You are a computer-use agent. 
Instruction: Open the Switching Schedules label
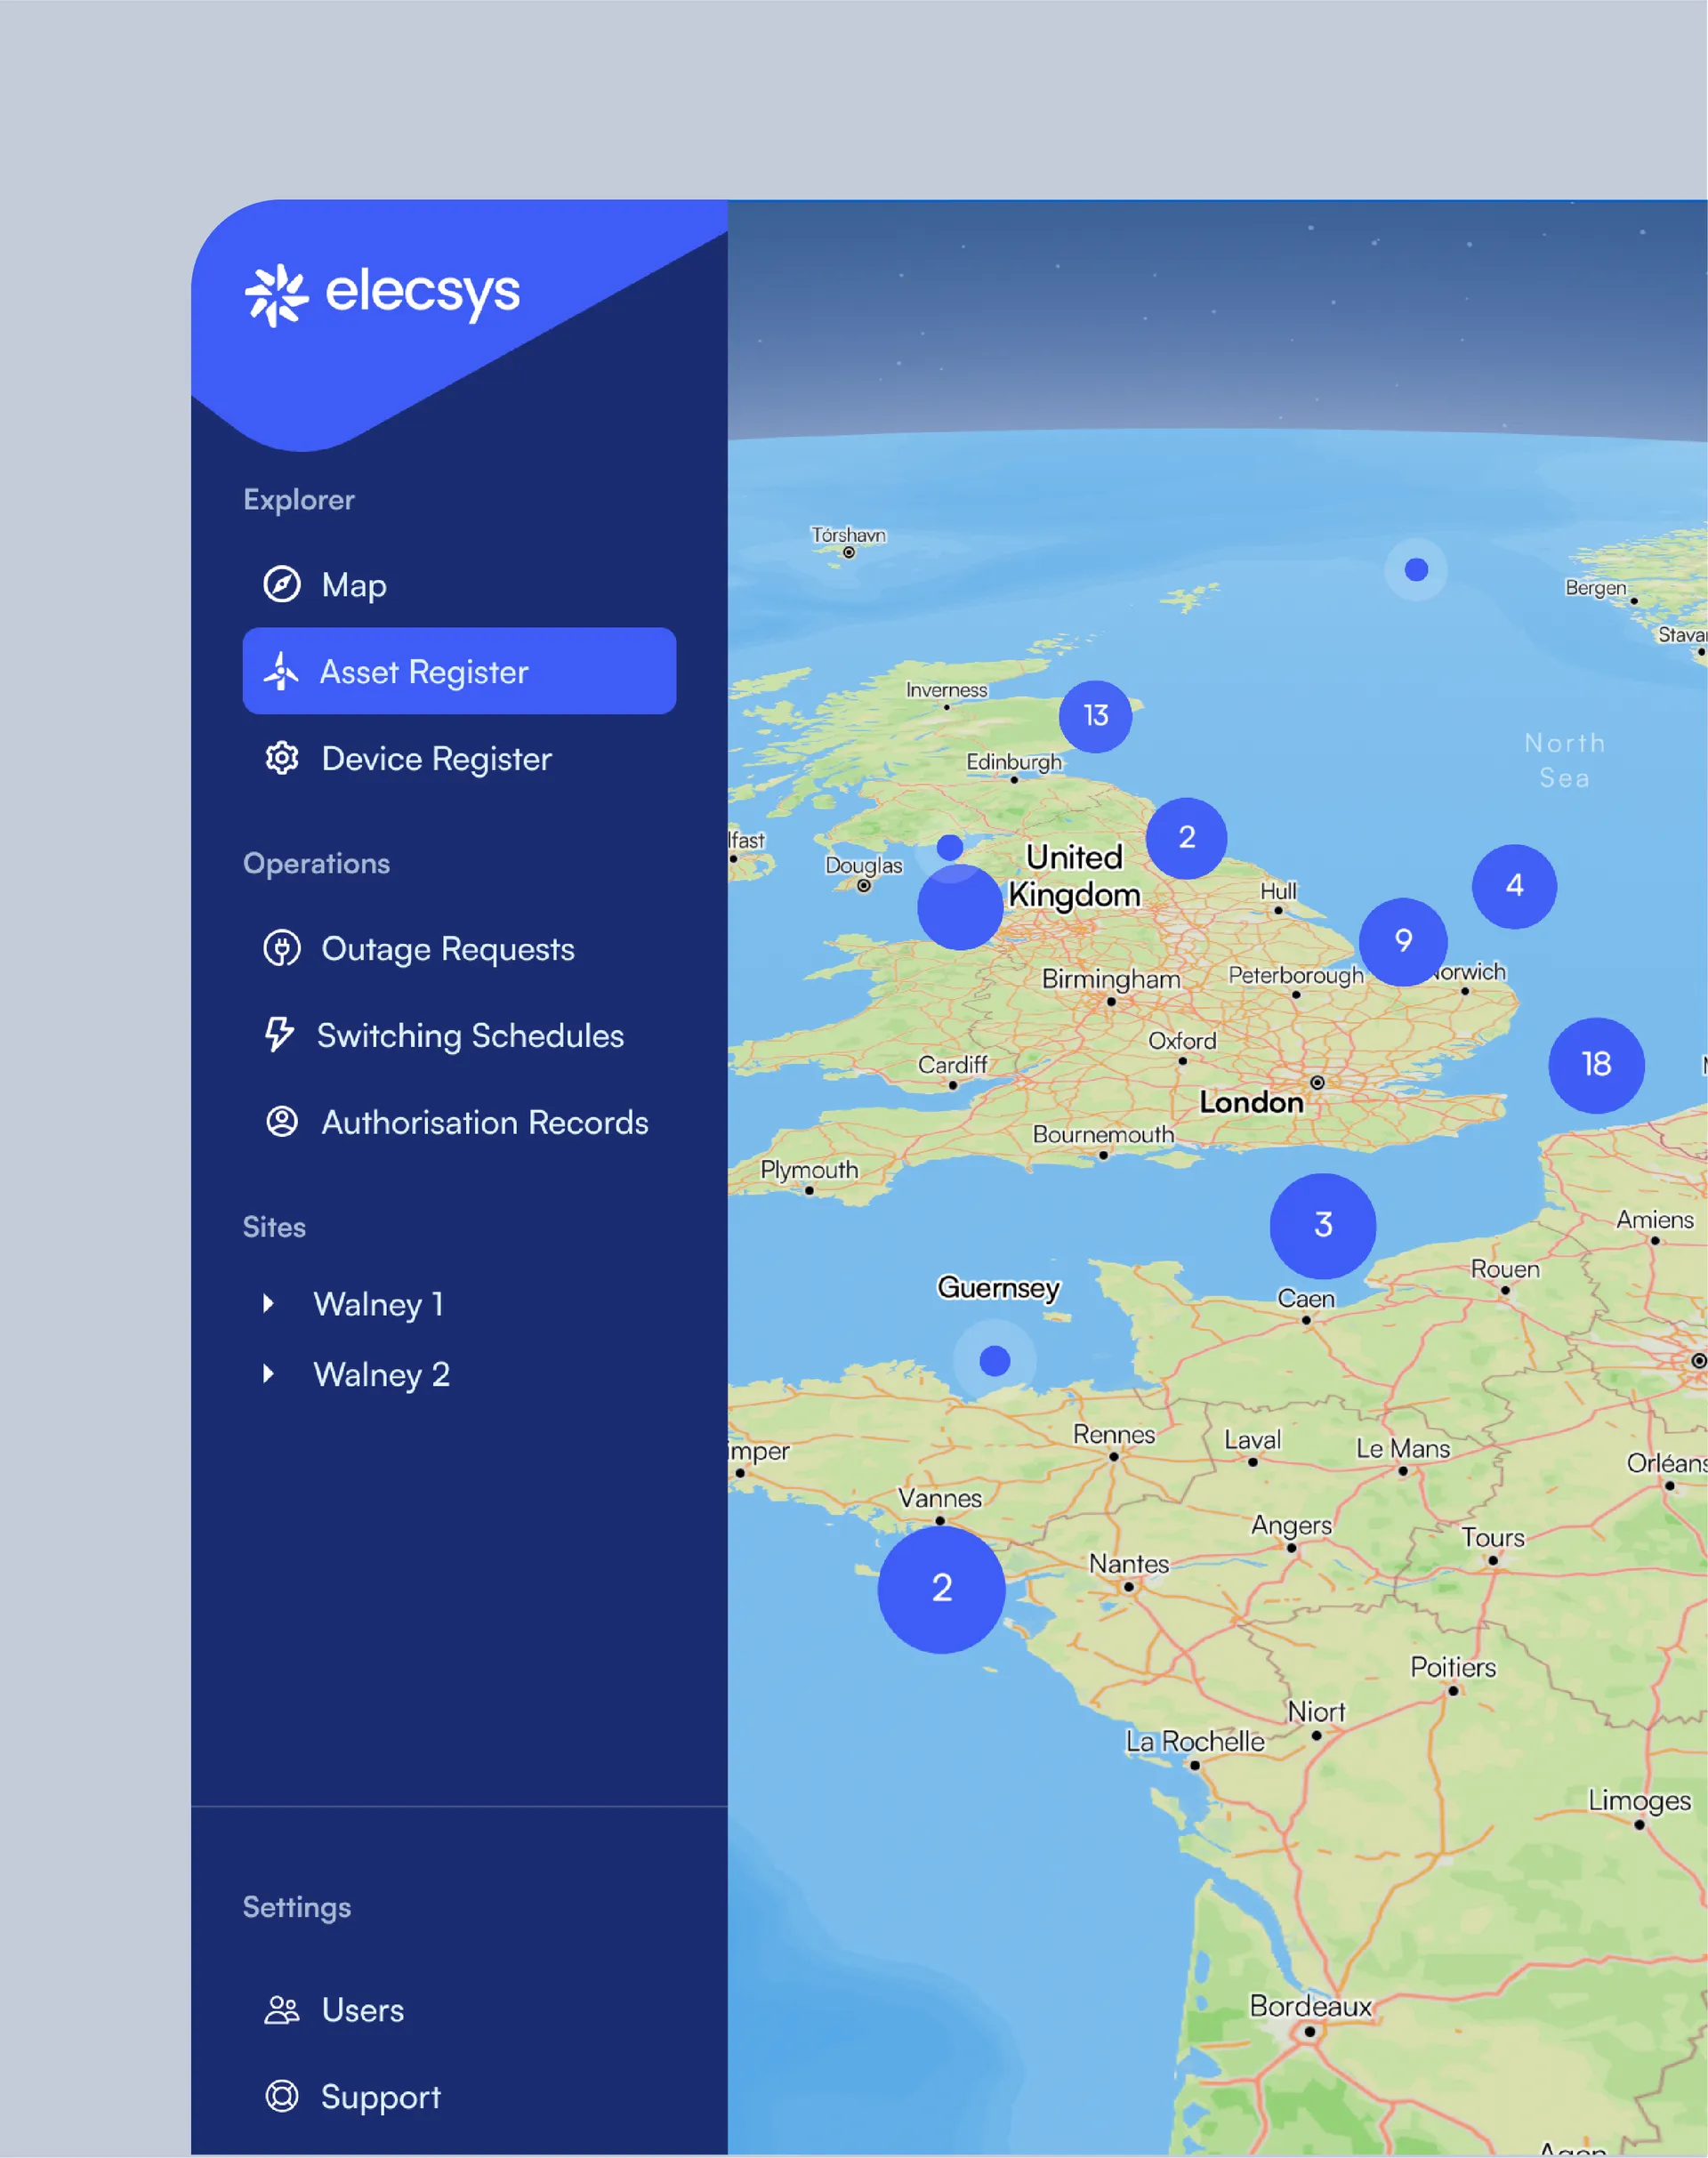tap(470, 1036)
